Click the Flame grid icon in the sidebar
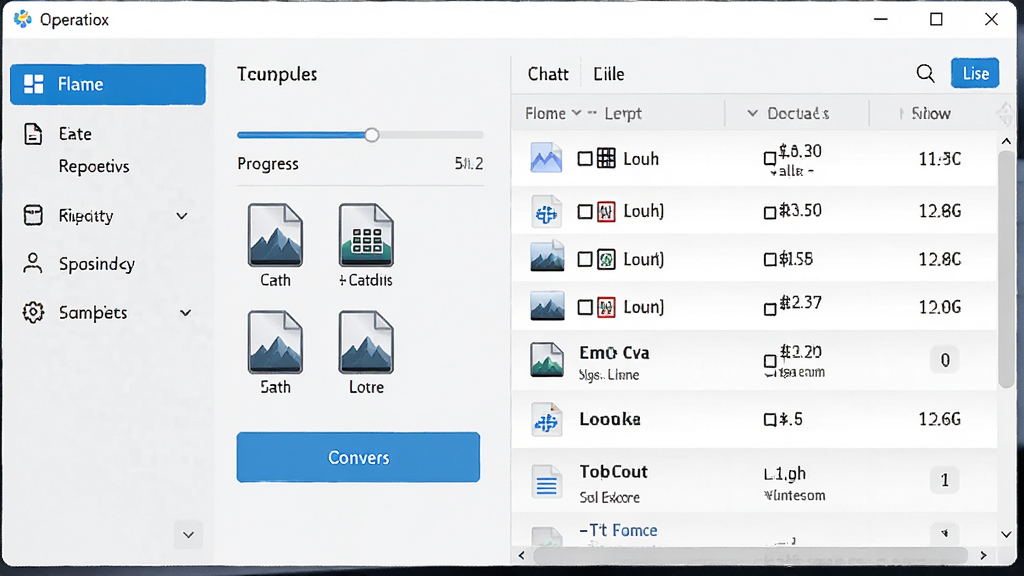Screen dimensions: 1024x576 coord(33,84)
